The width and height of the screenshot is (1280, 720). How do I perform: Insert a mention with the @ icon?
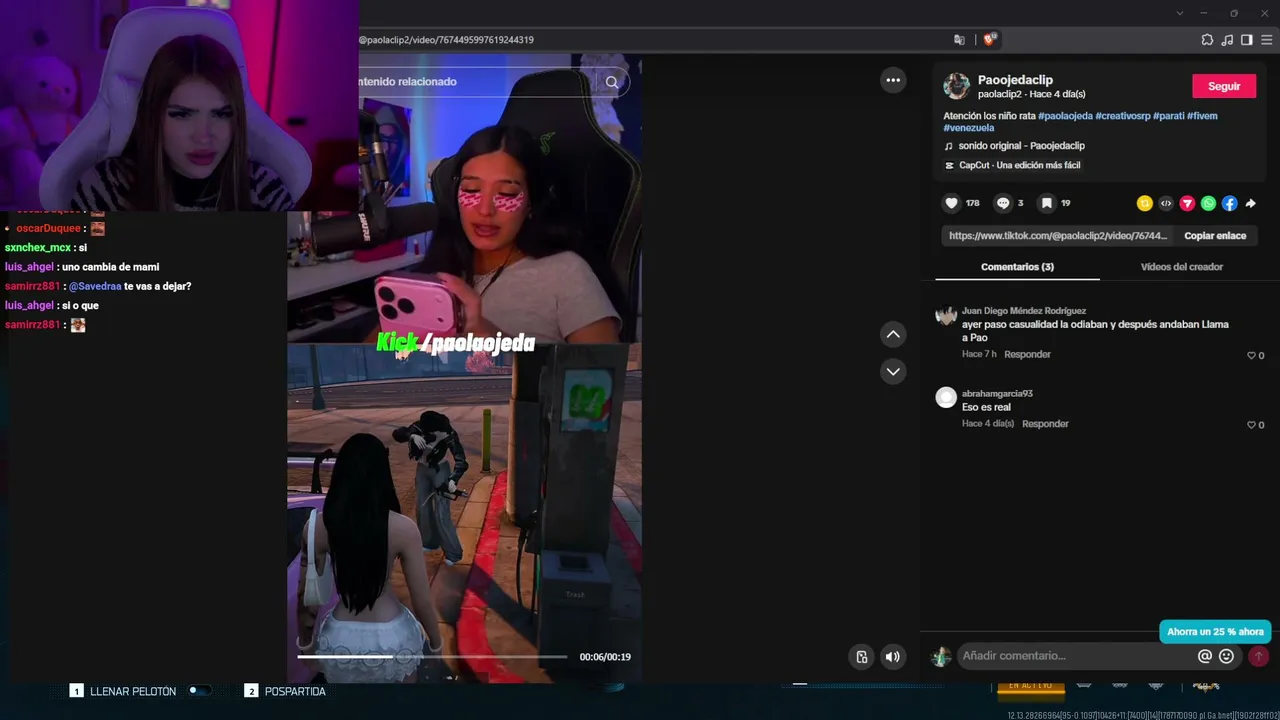tap(1205, 656)
